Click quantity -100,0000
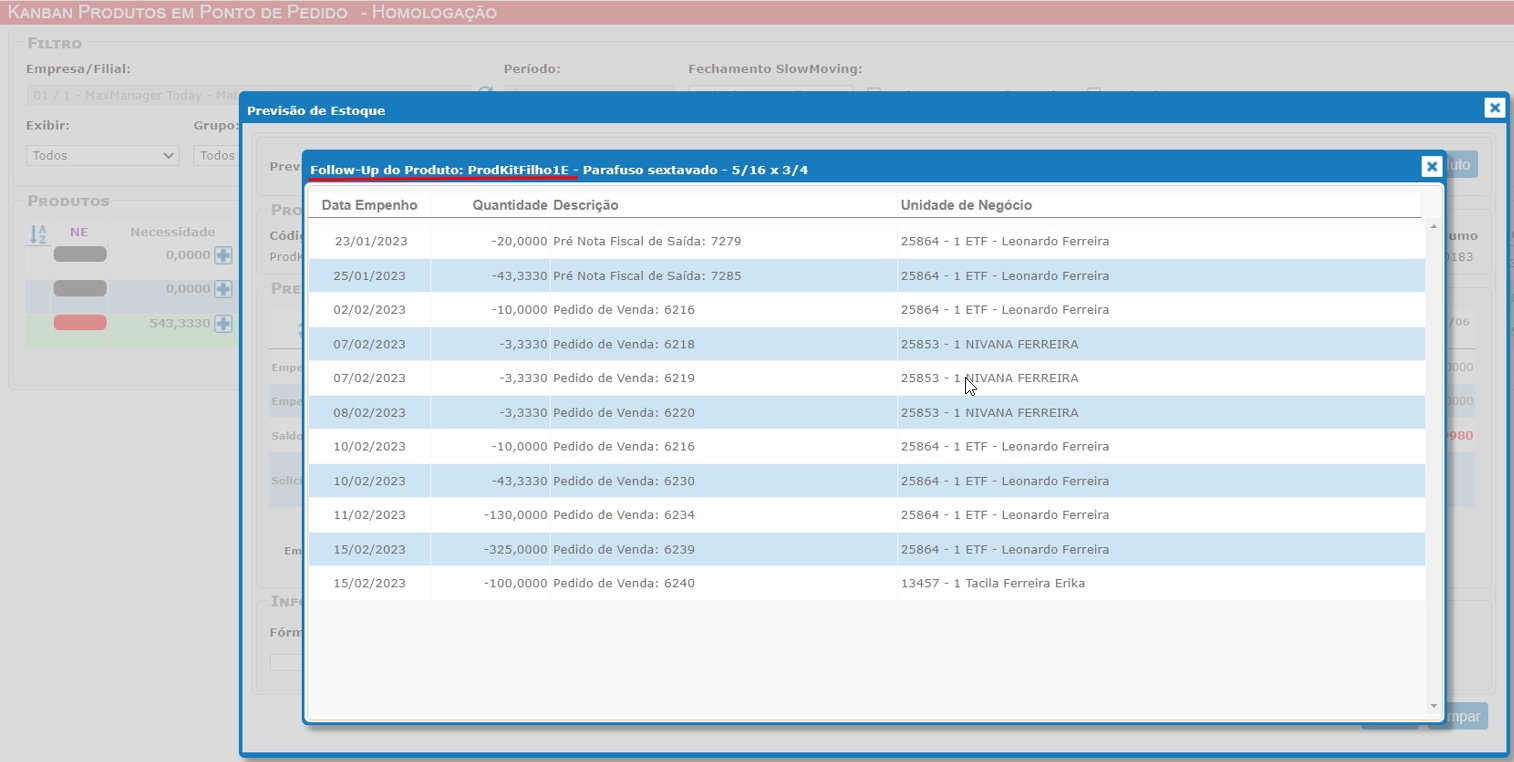 (x=515, y=583)
